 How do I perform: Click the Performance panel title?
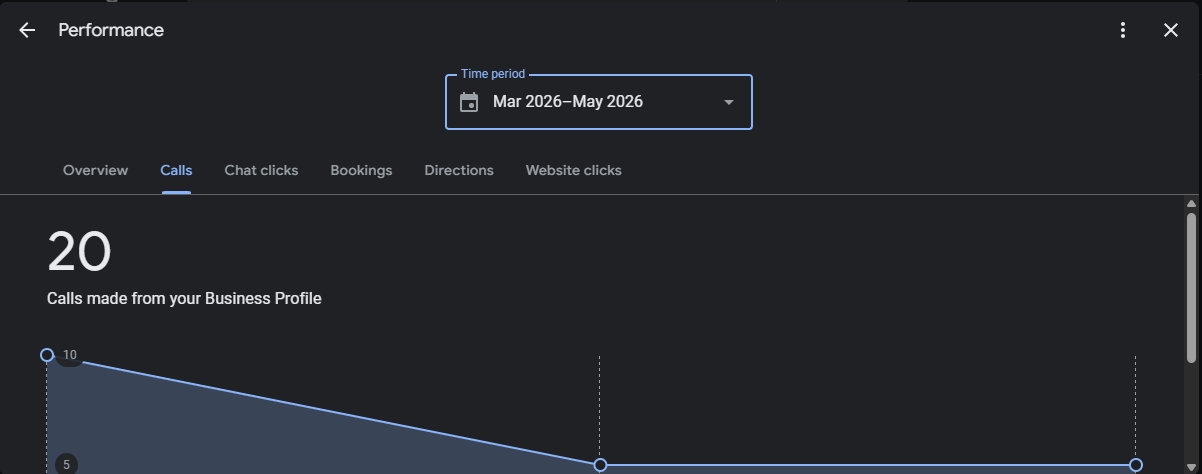point(111,30)
